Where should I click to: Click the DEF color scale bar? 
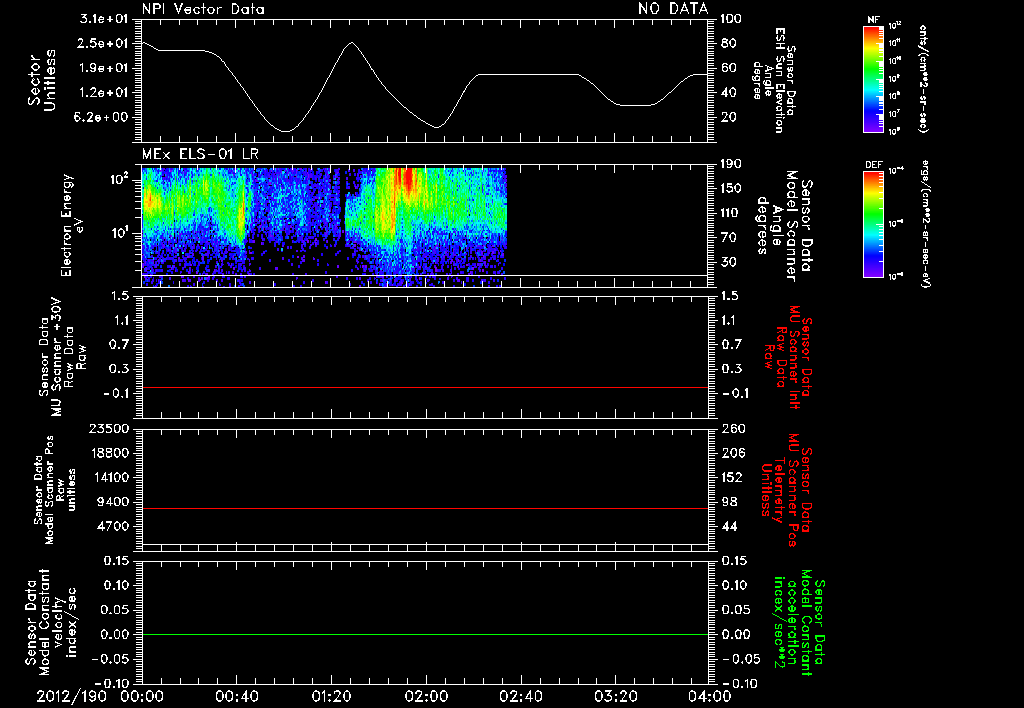[x=873, y=224]
